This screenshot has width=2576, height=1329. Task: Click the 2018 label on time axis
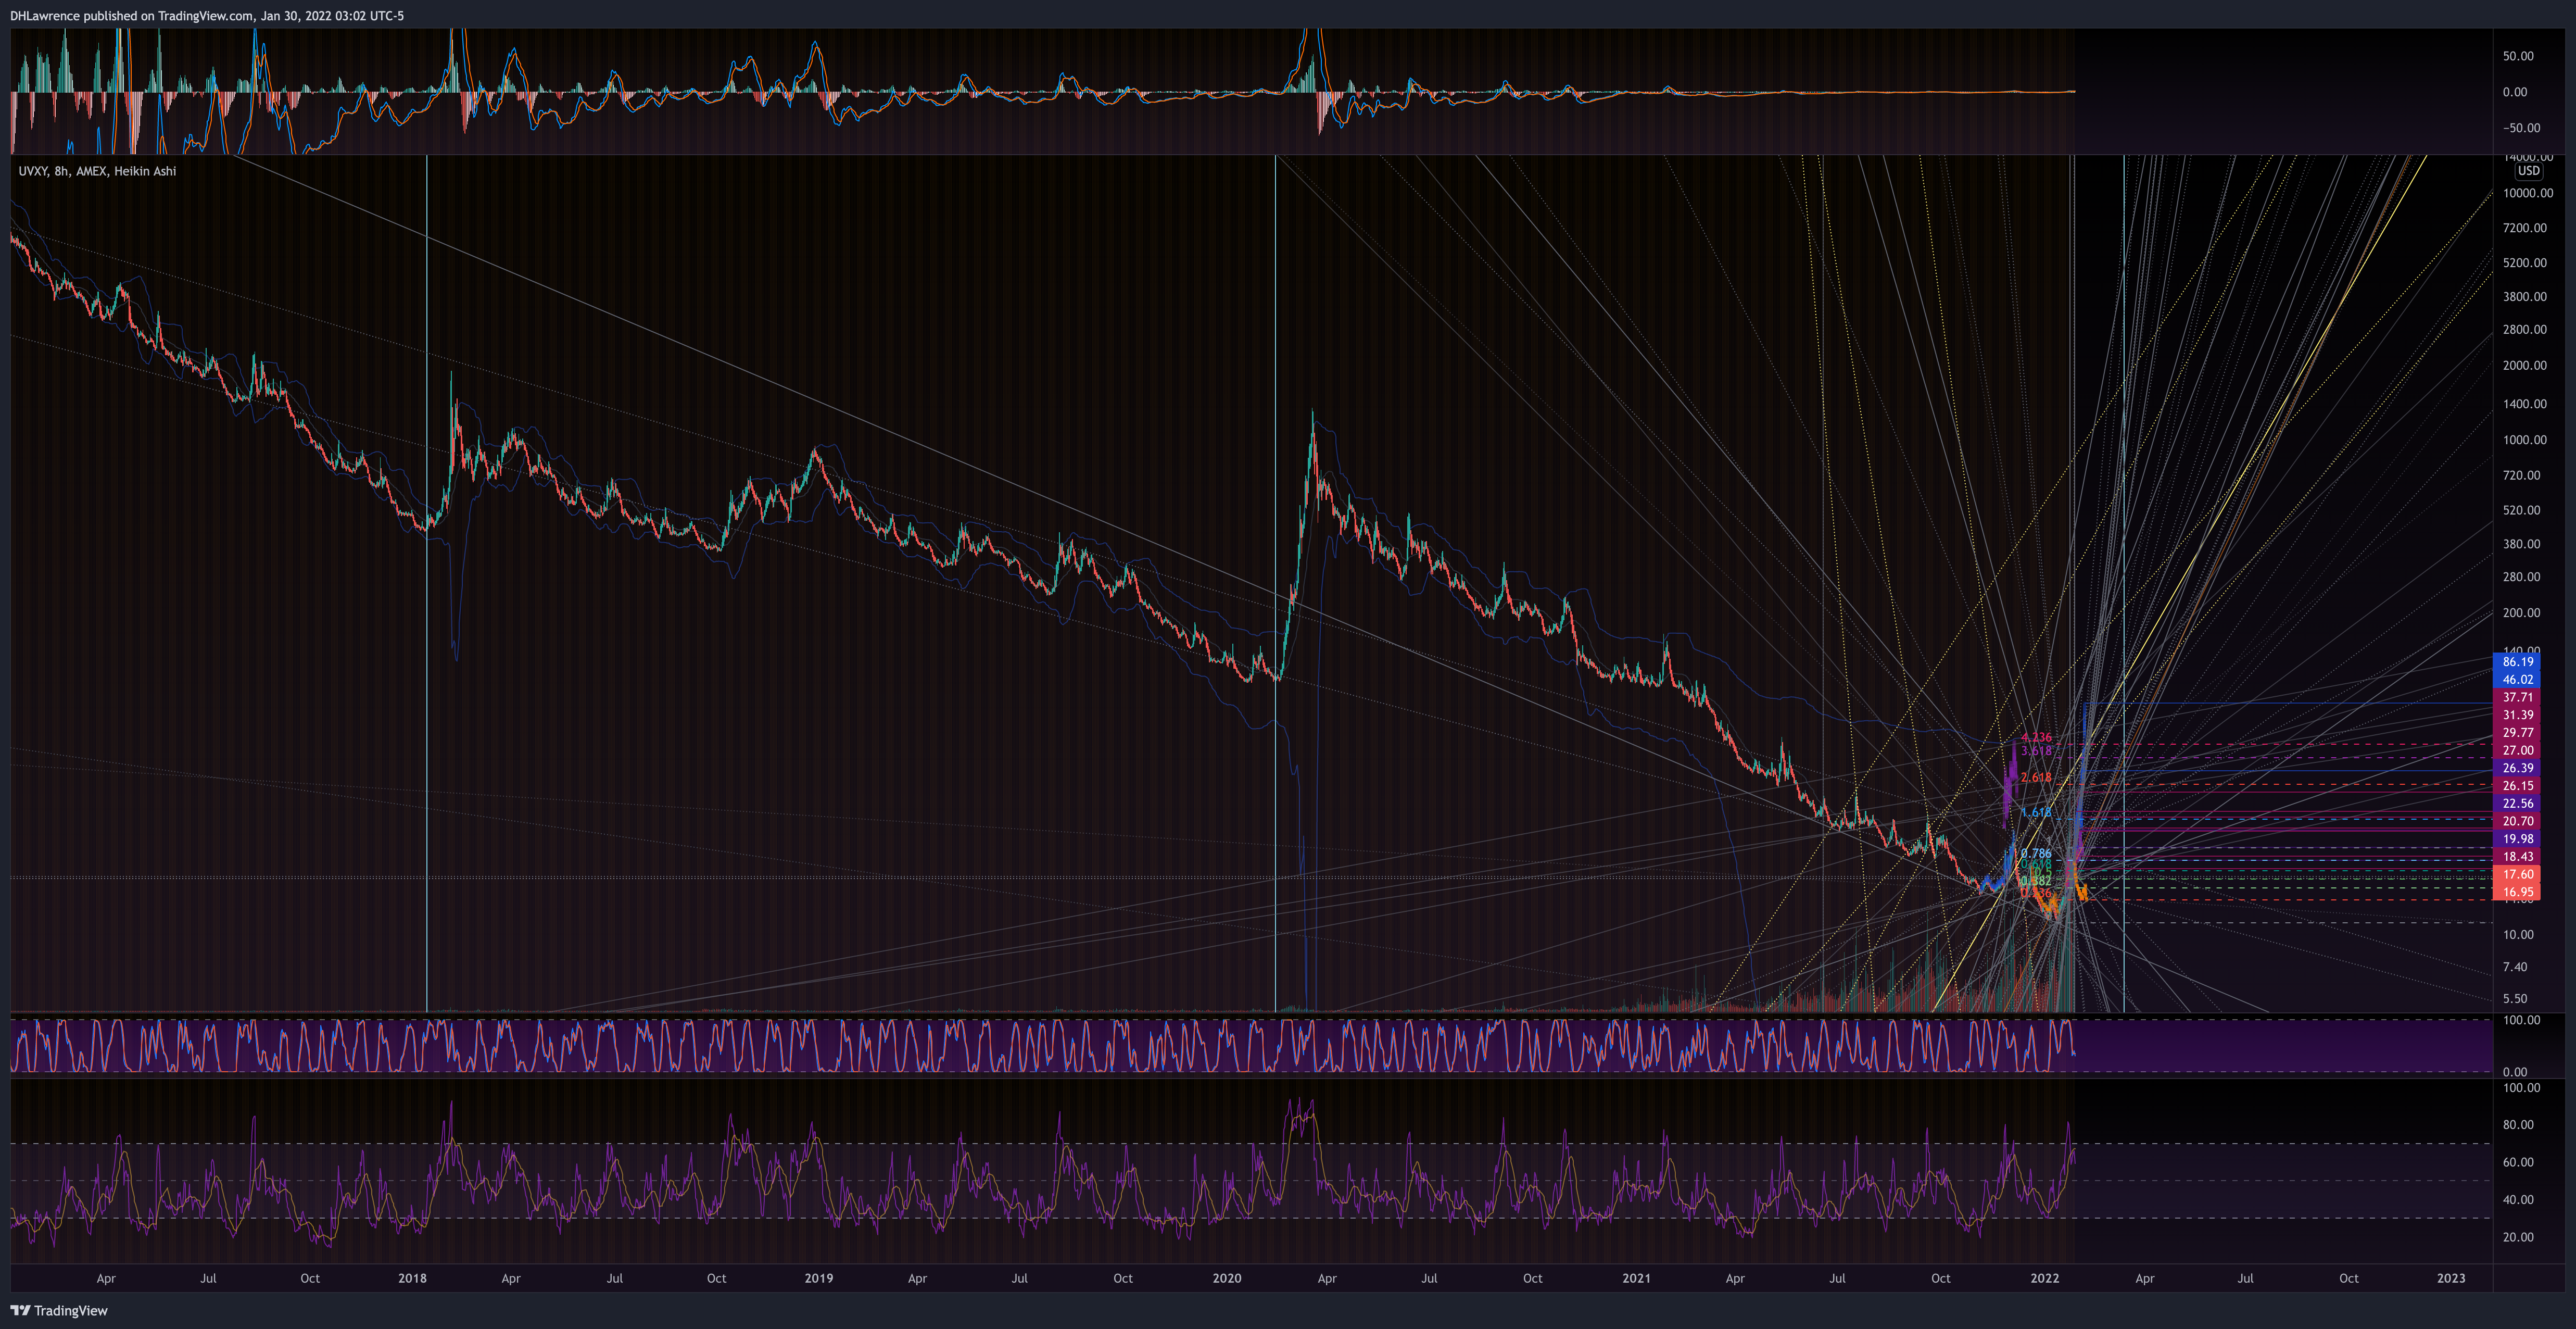[x=412, y=1279]
